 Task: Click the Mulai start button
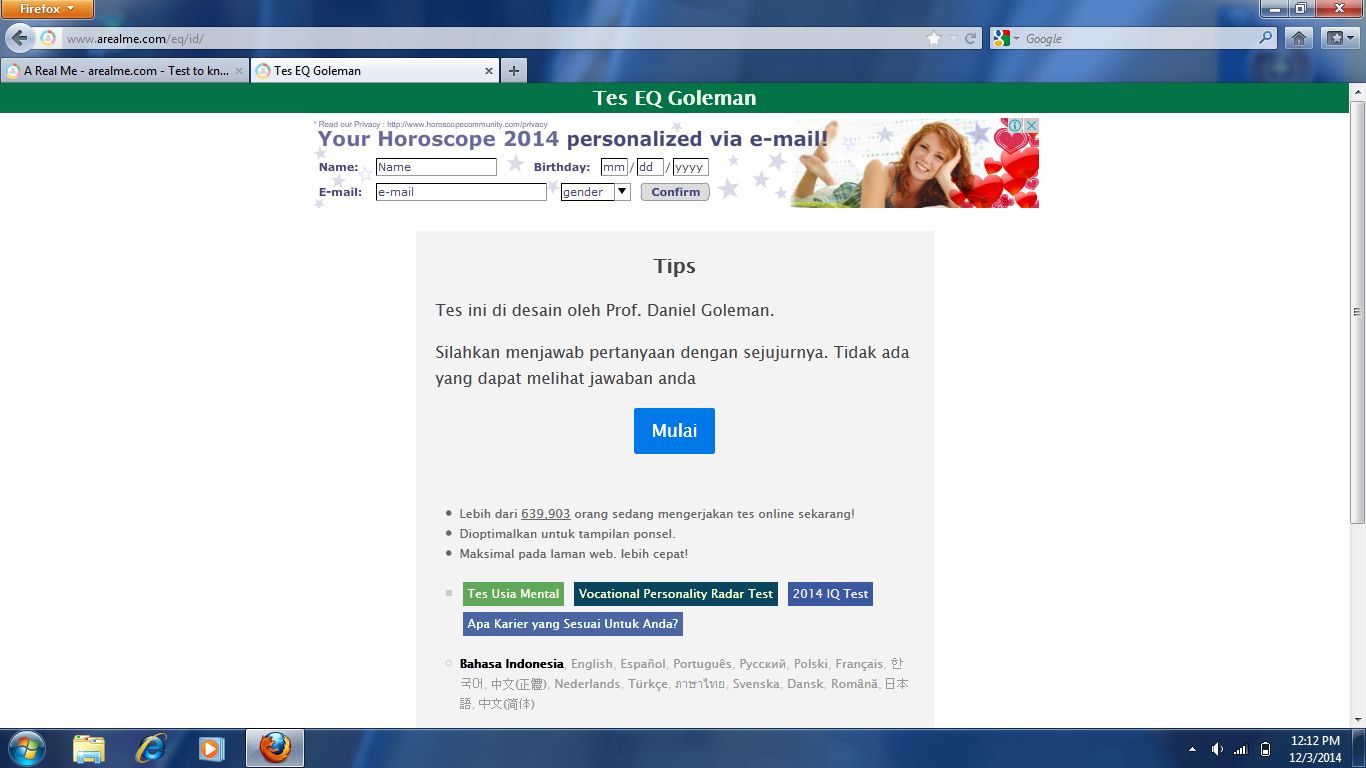tap(674, 431)
